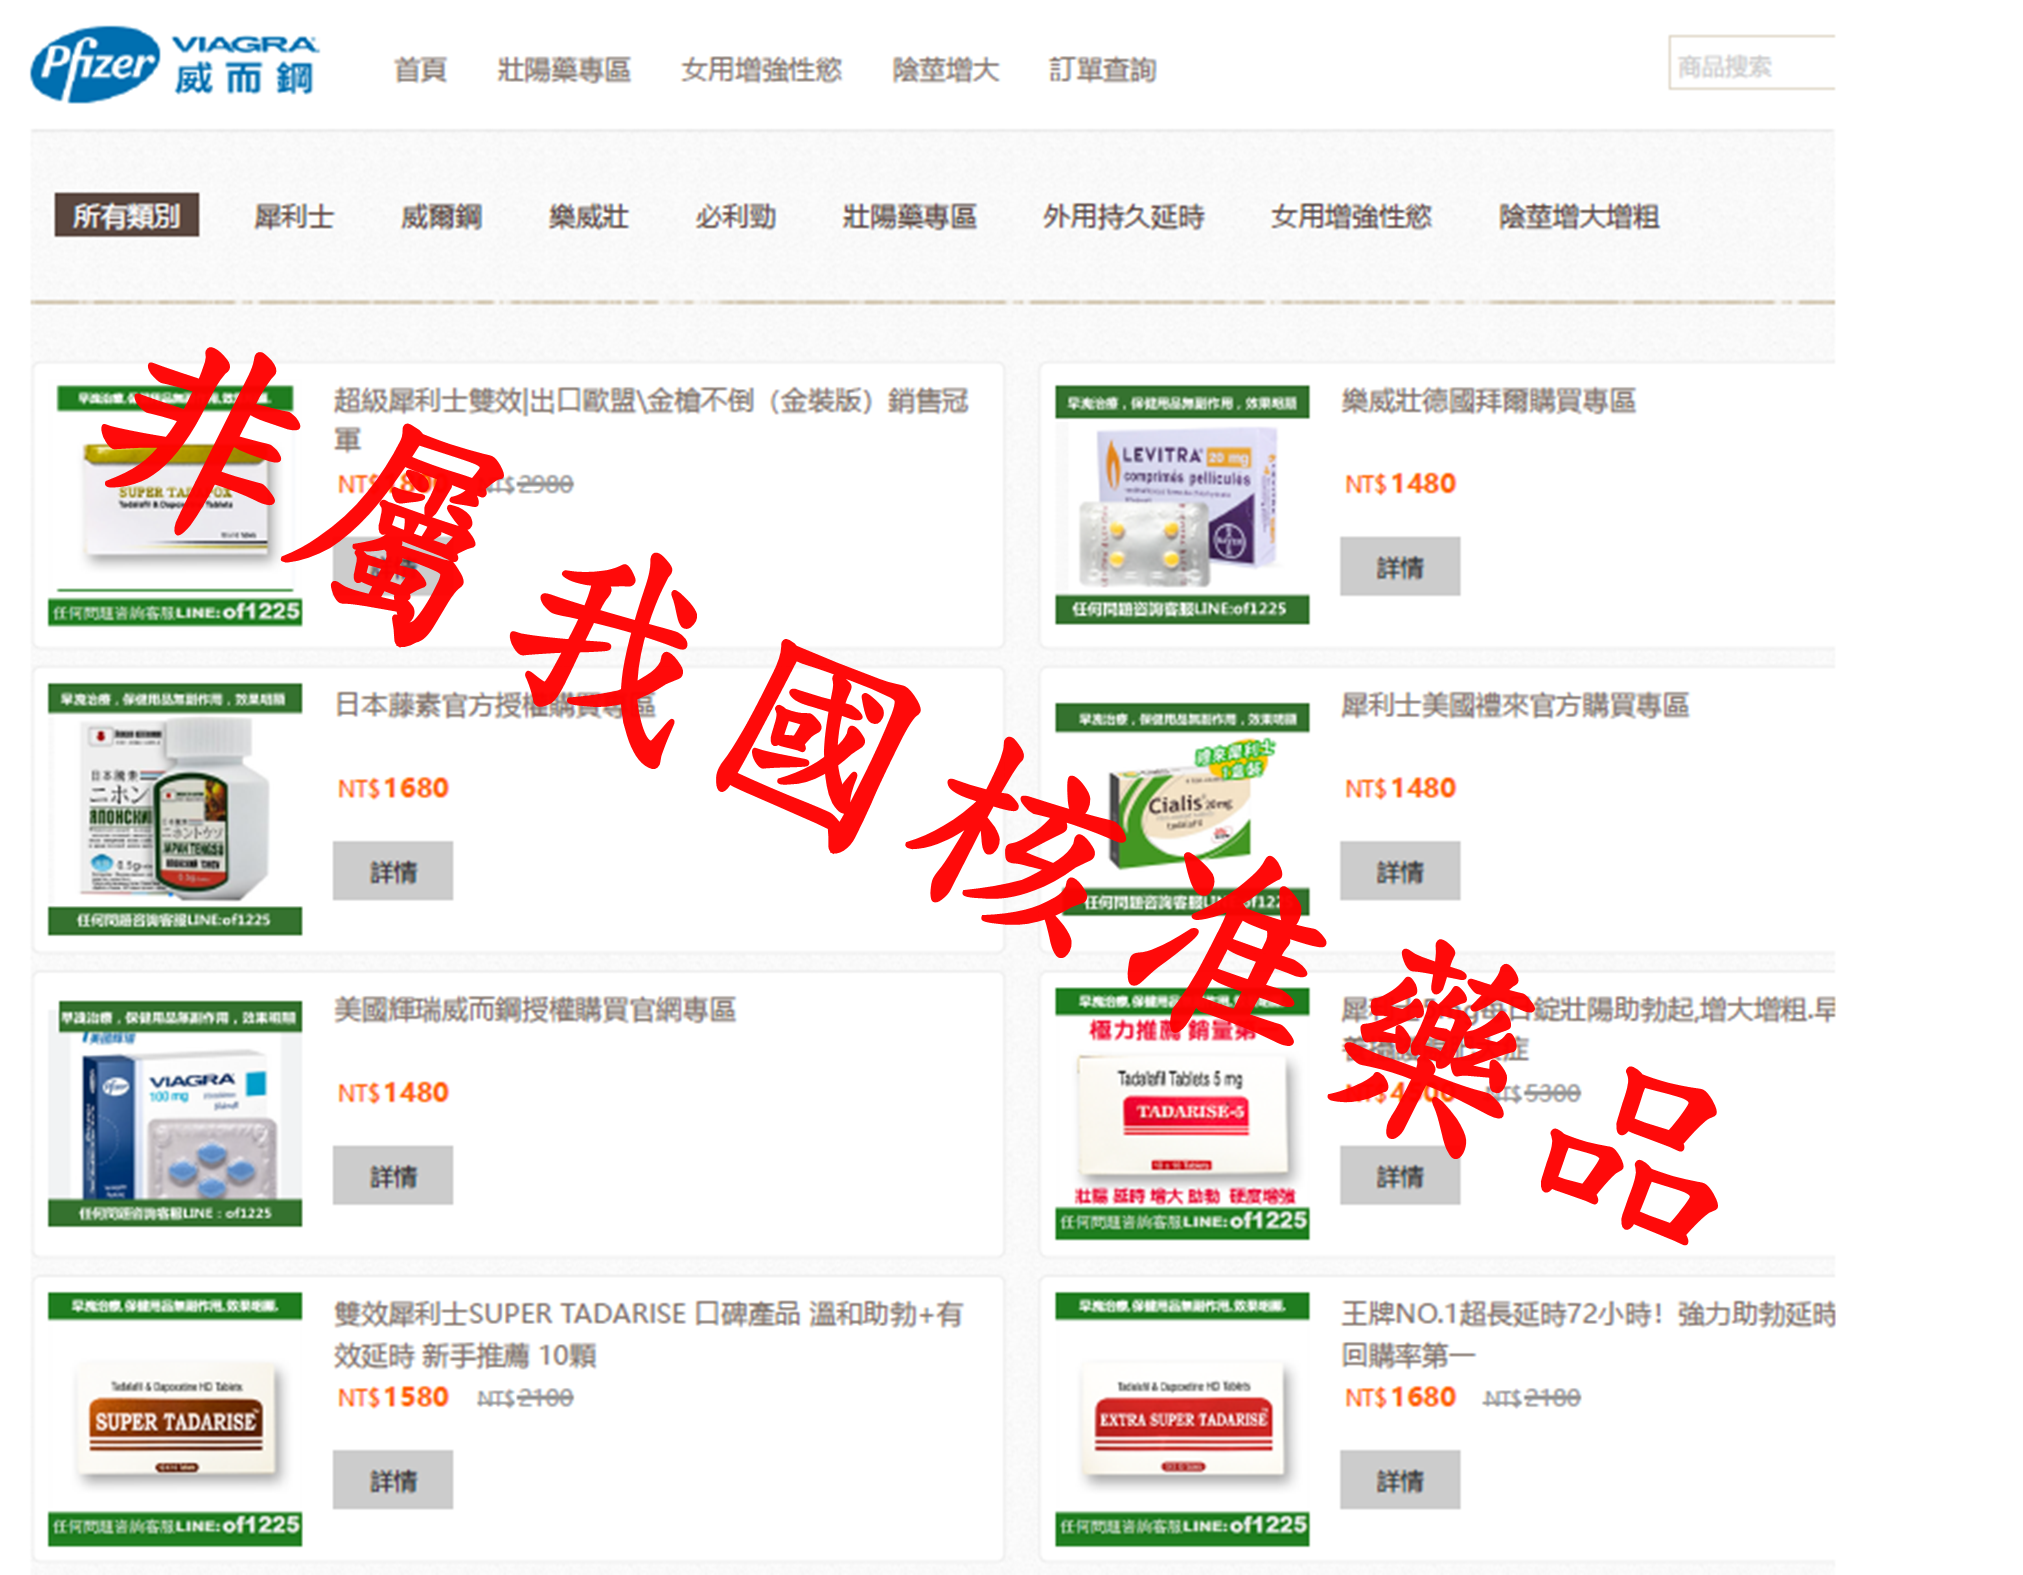This screenshot has width=2023, height=1575.
Task: Click 詳情 button for 樂威壯德國拜爾
Action: pyautogui.click(x=1400, y=567)
